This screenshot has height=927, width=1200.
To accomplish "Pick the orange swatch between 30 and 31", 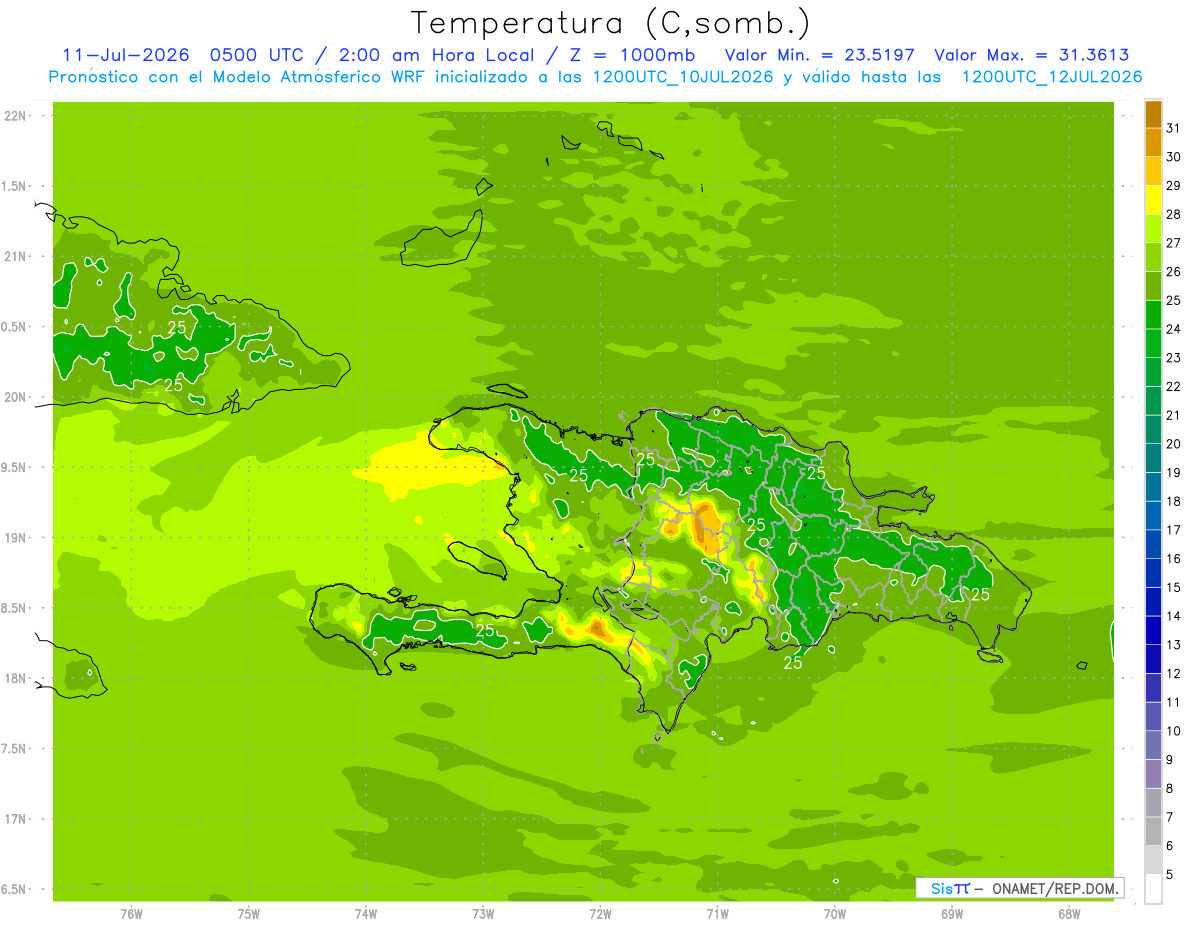I will (1153, 142).
